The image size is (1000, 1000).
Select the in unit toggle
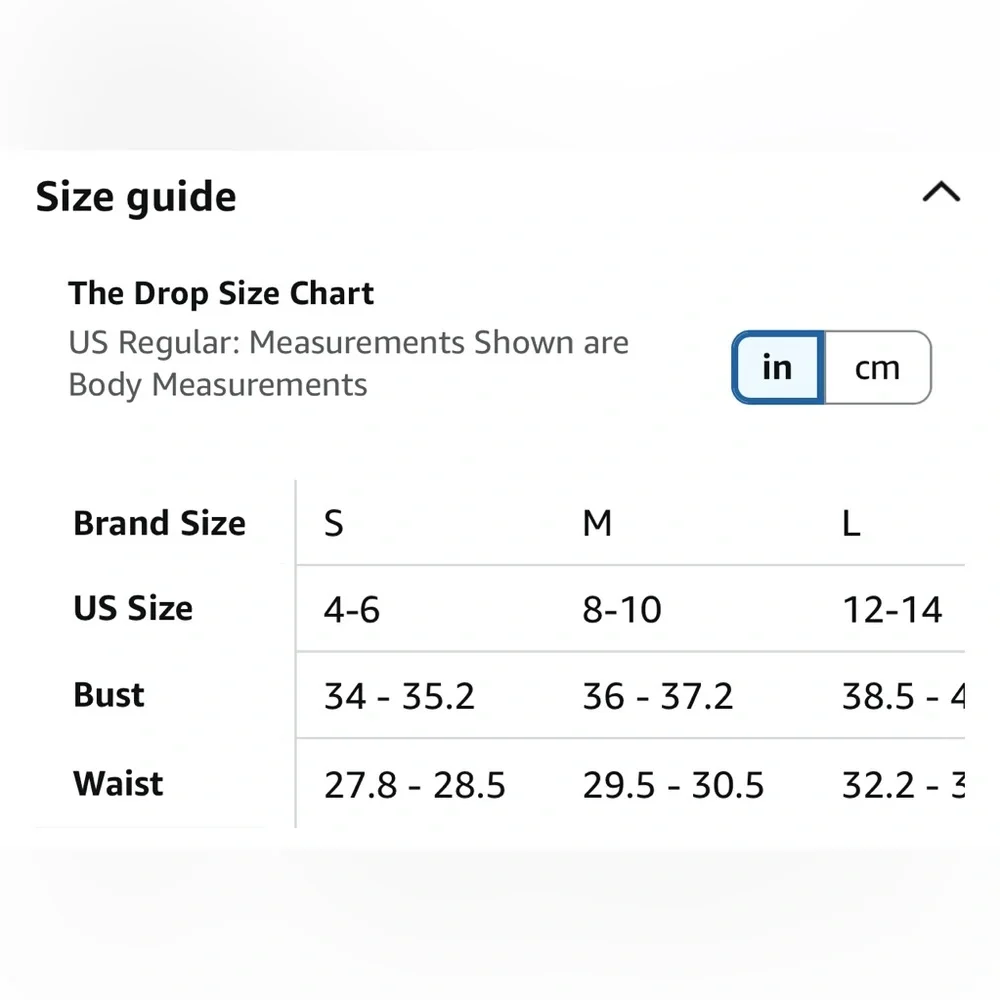778,367
